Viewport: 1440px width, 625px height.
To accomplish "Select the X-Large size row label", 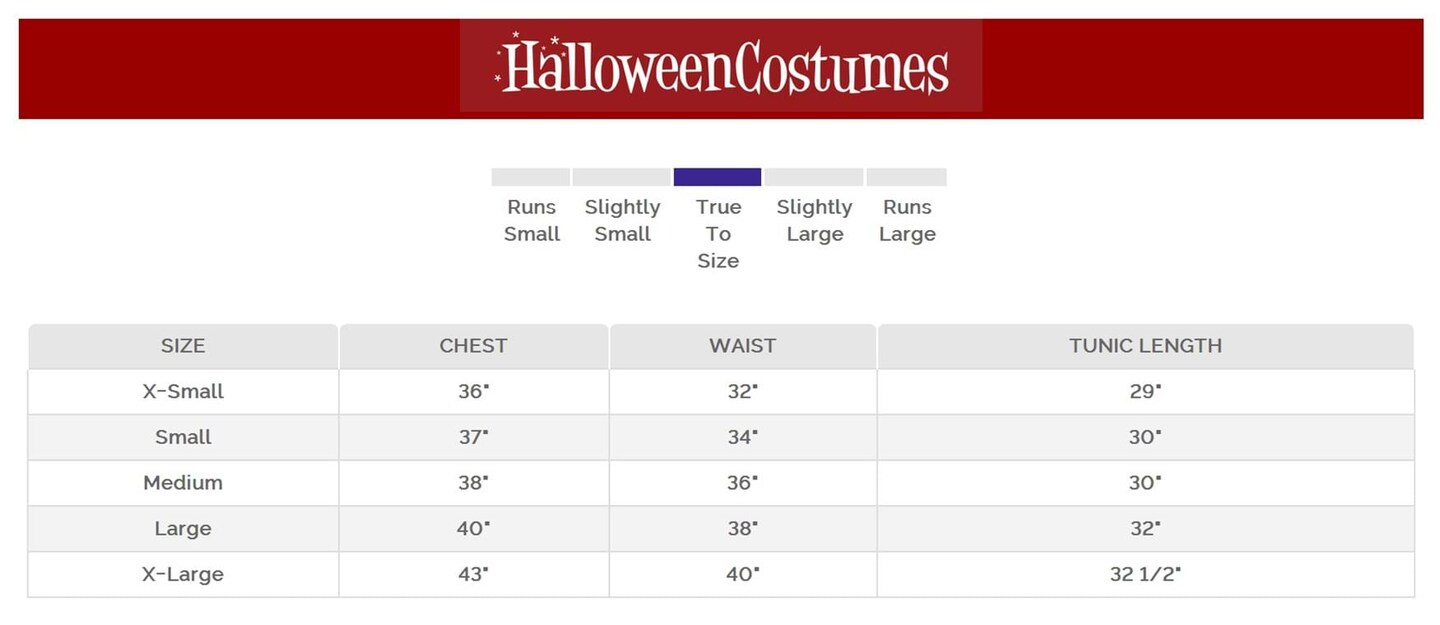I will pyautogui.click(x=183, y=574).
